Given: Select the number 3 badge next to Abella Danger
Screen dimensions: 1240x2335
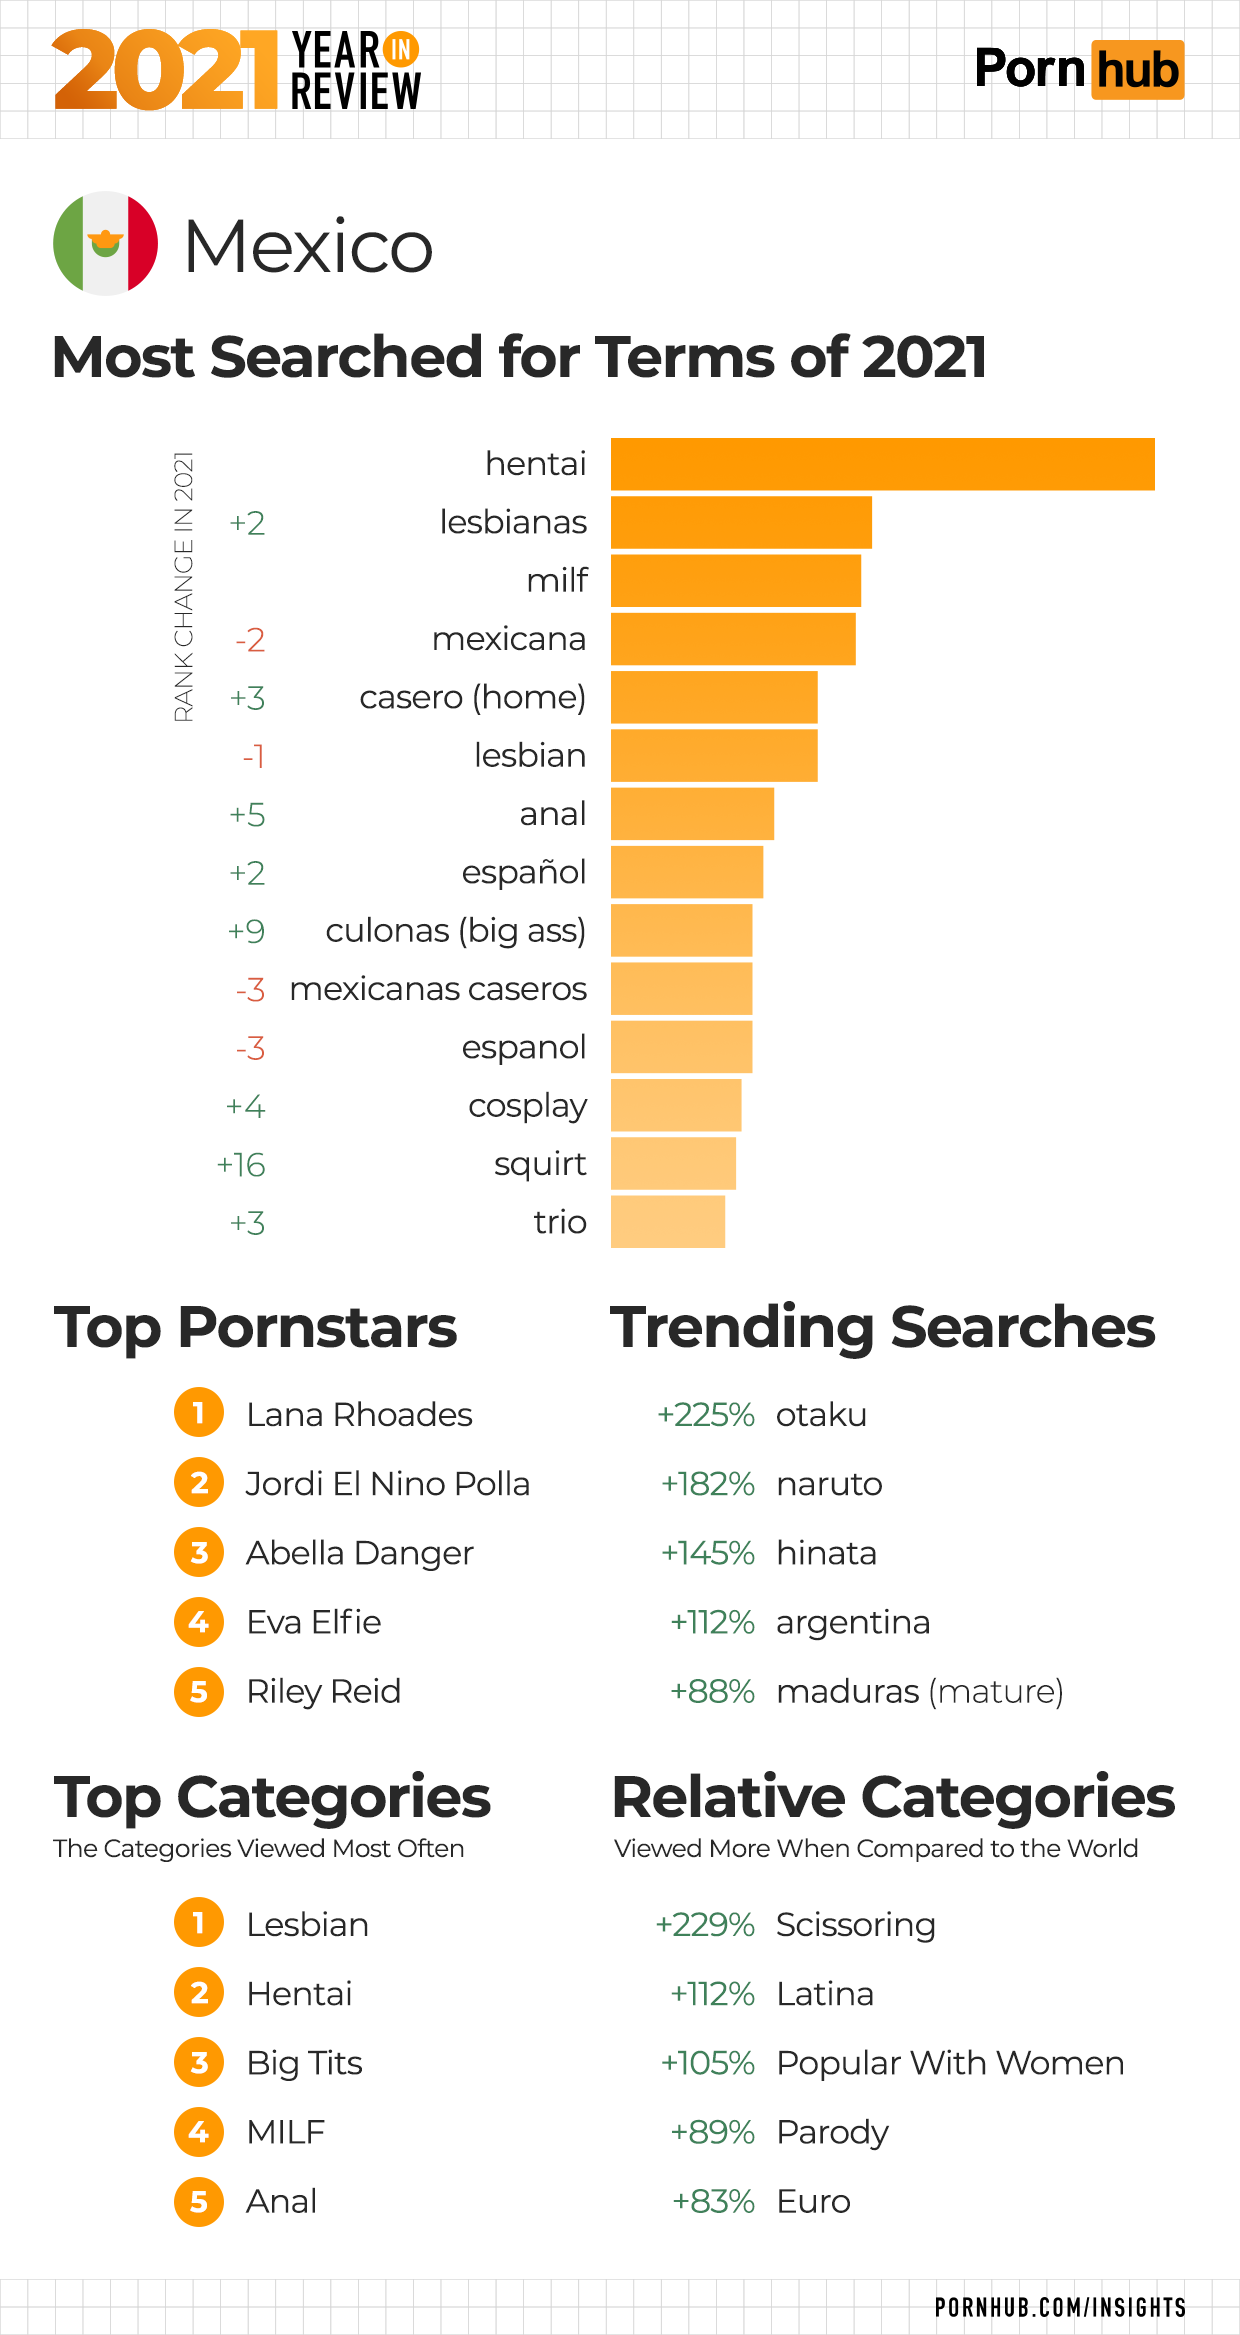Looking at the screenshot, I should [199, 1552].
